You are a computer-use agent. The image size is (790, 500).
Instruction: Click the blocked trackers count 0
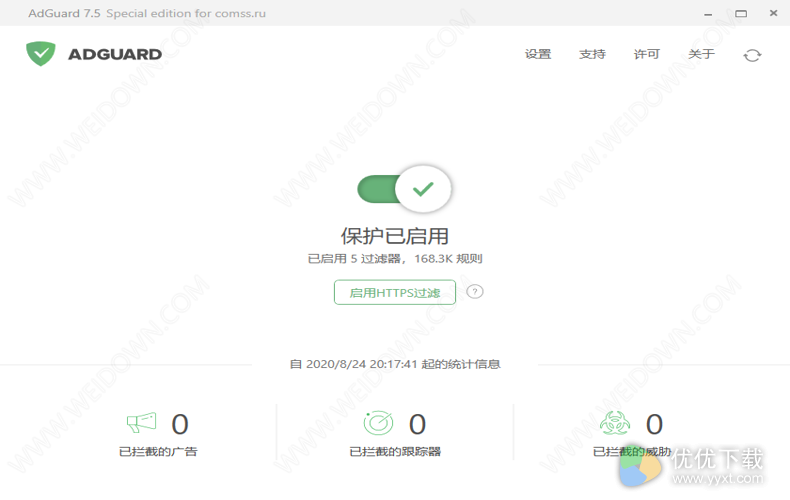(x=417, y=424)
